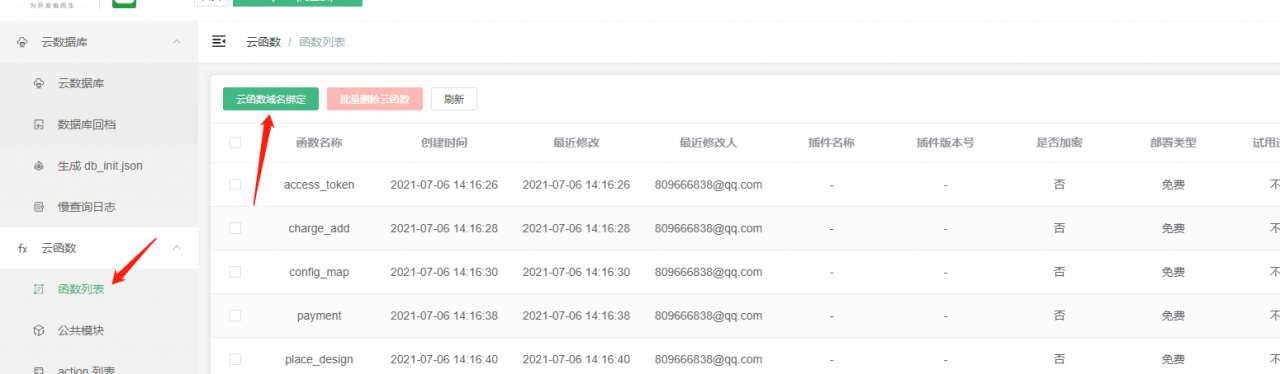The image size is (1280, 374).
Task: Click creation time 2021-07-06 14:16:28 of charge_add
Action: click(444, 228)
